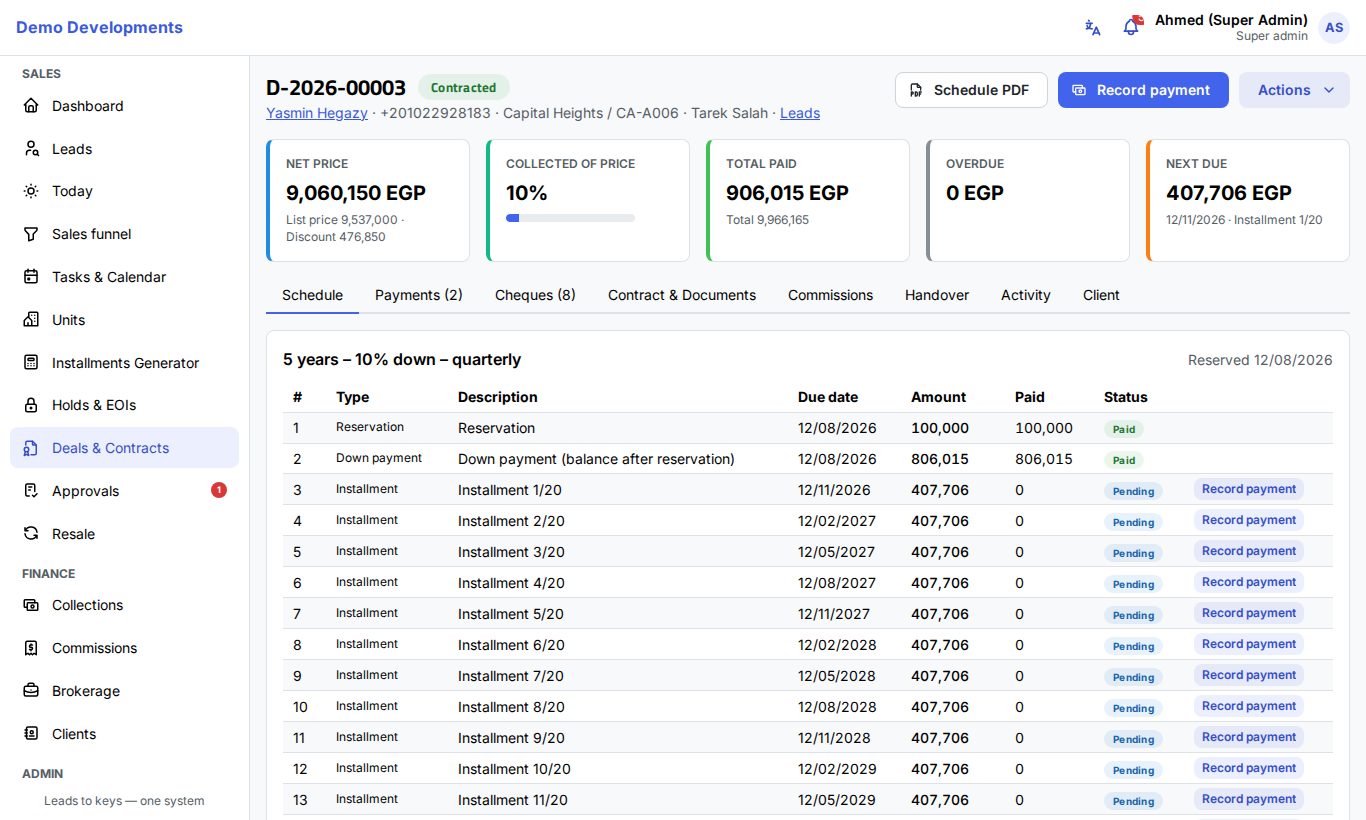Viewport: 1366px width, 820px height.
Task: Switch to the deal's Commissions tab
Action: [830, 295]
